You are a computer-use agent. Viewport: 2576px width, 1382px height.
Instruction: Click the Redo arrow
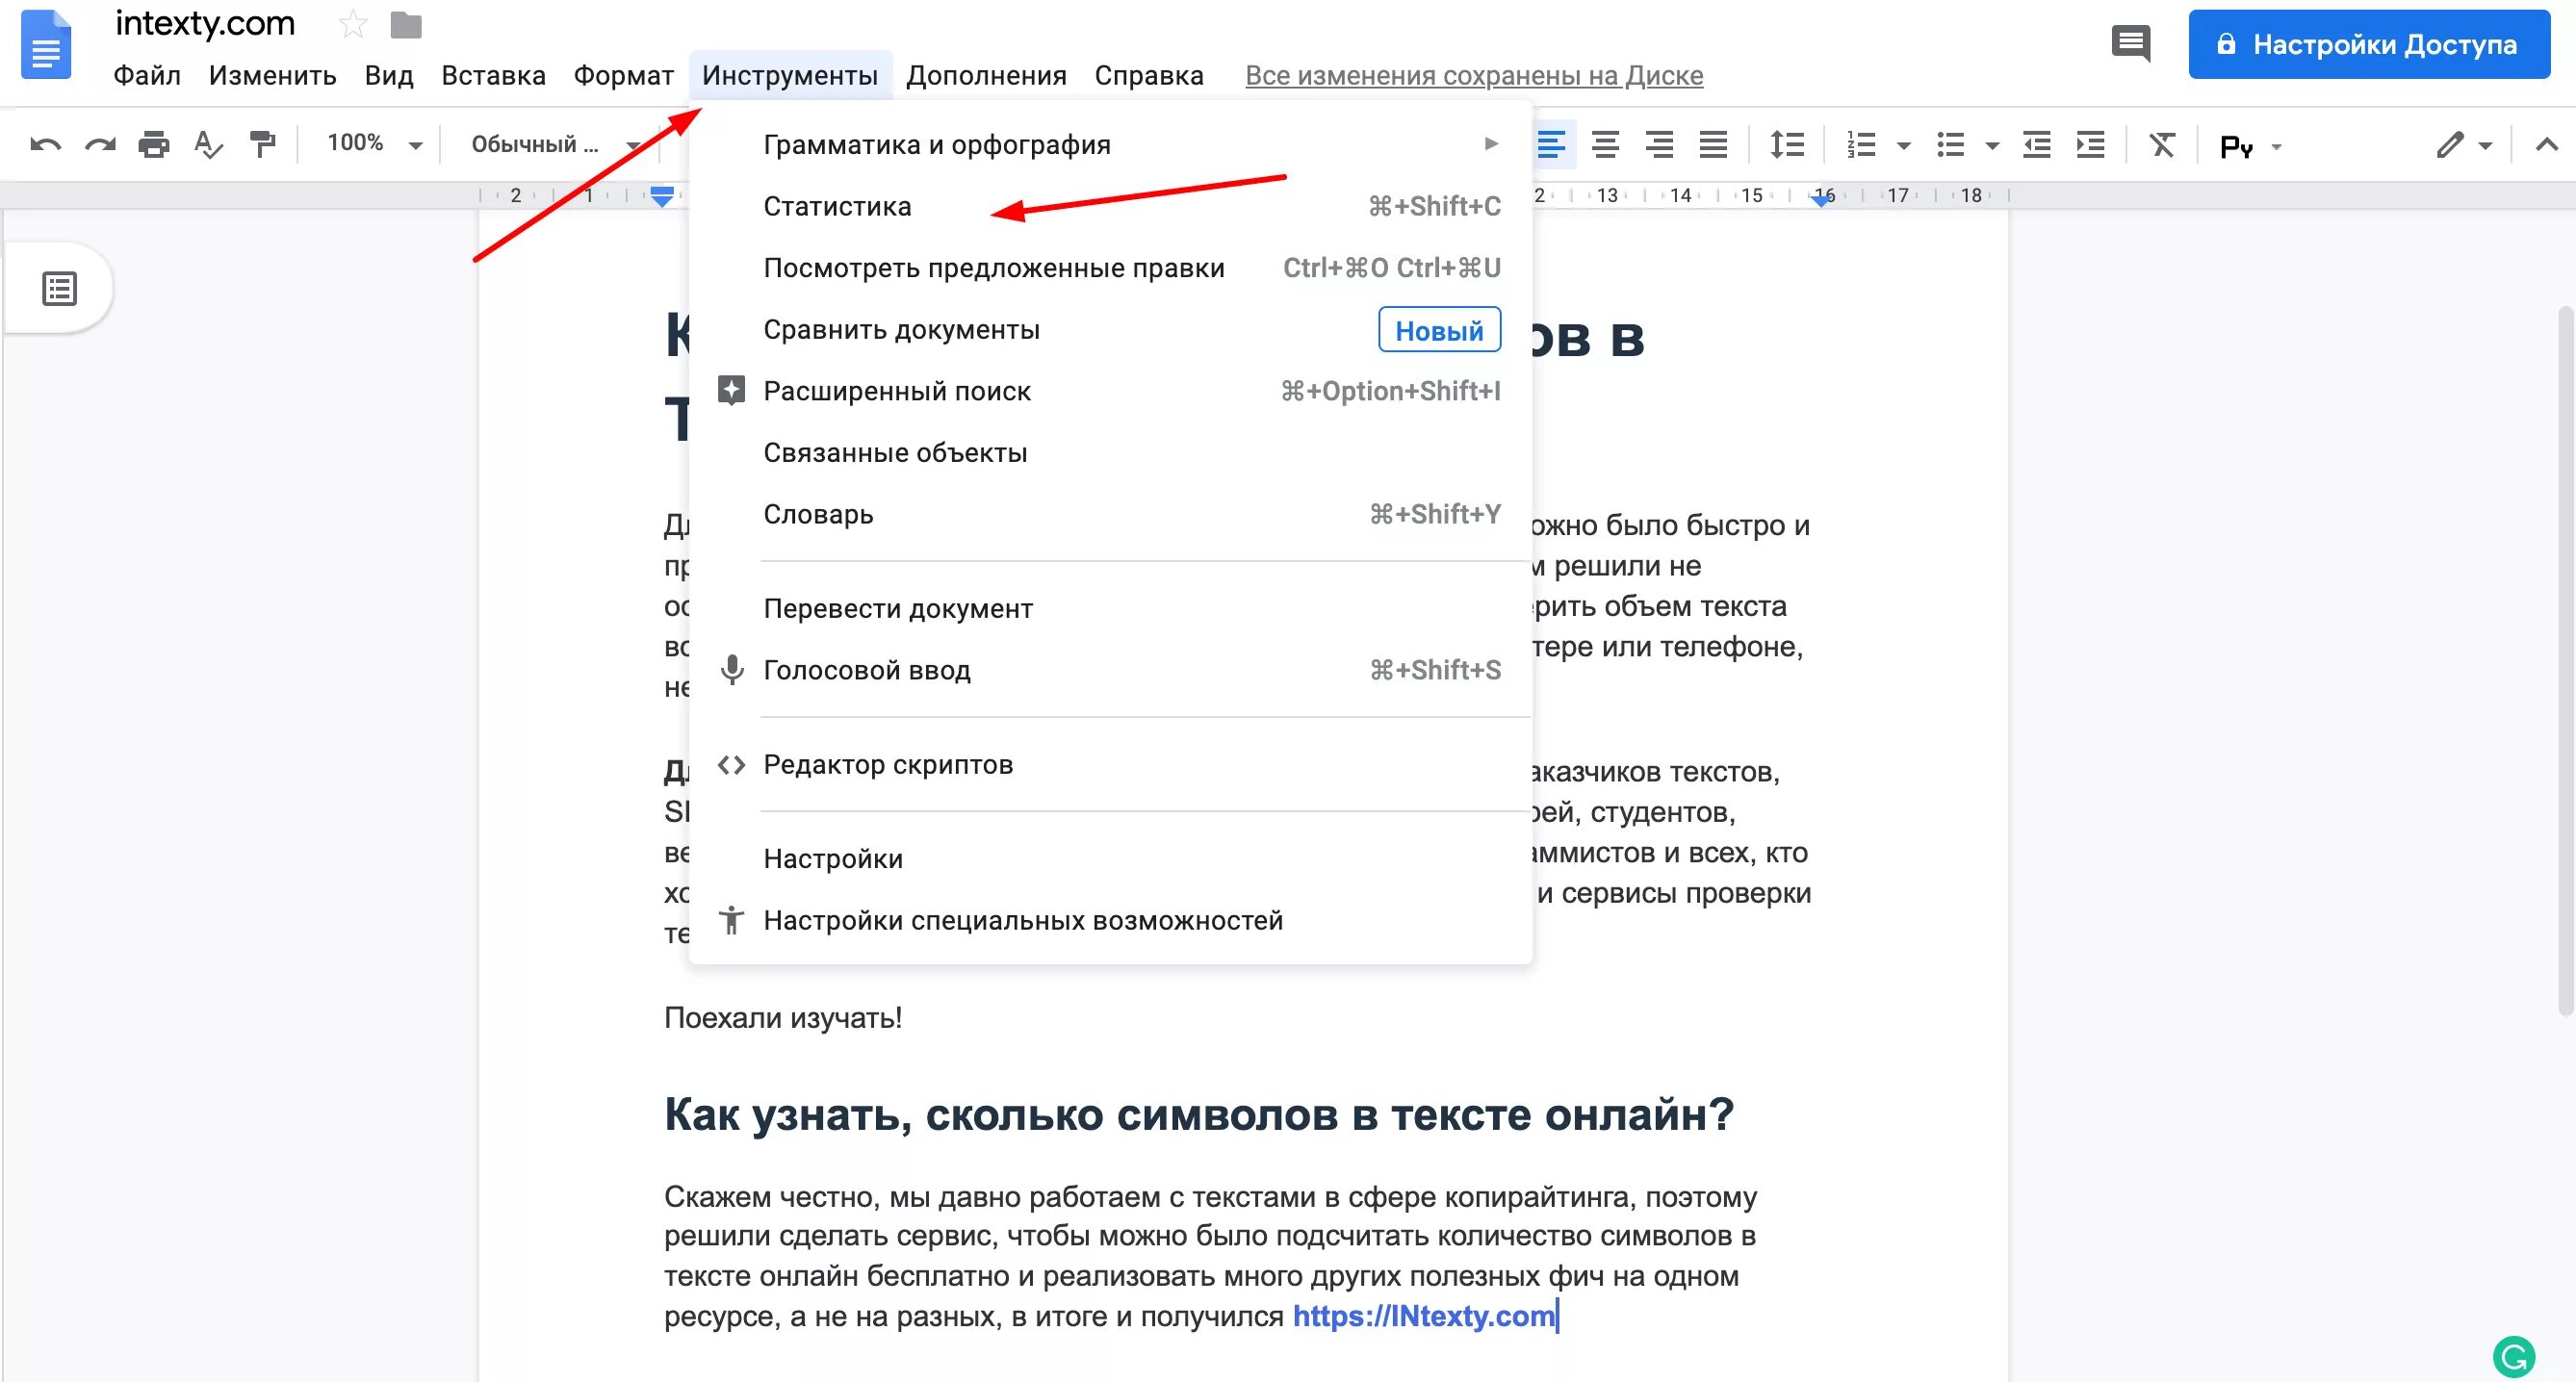click(100, 145)
